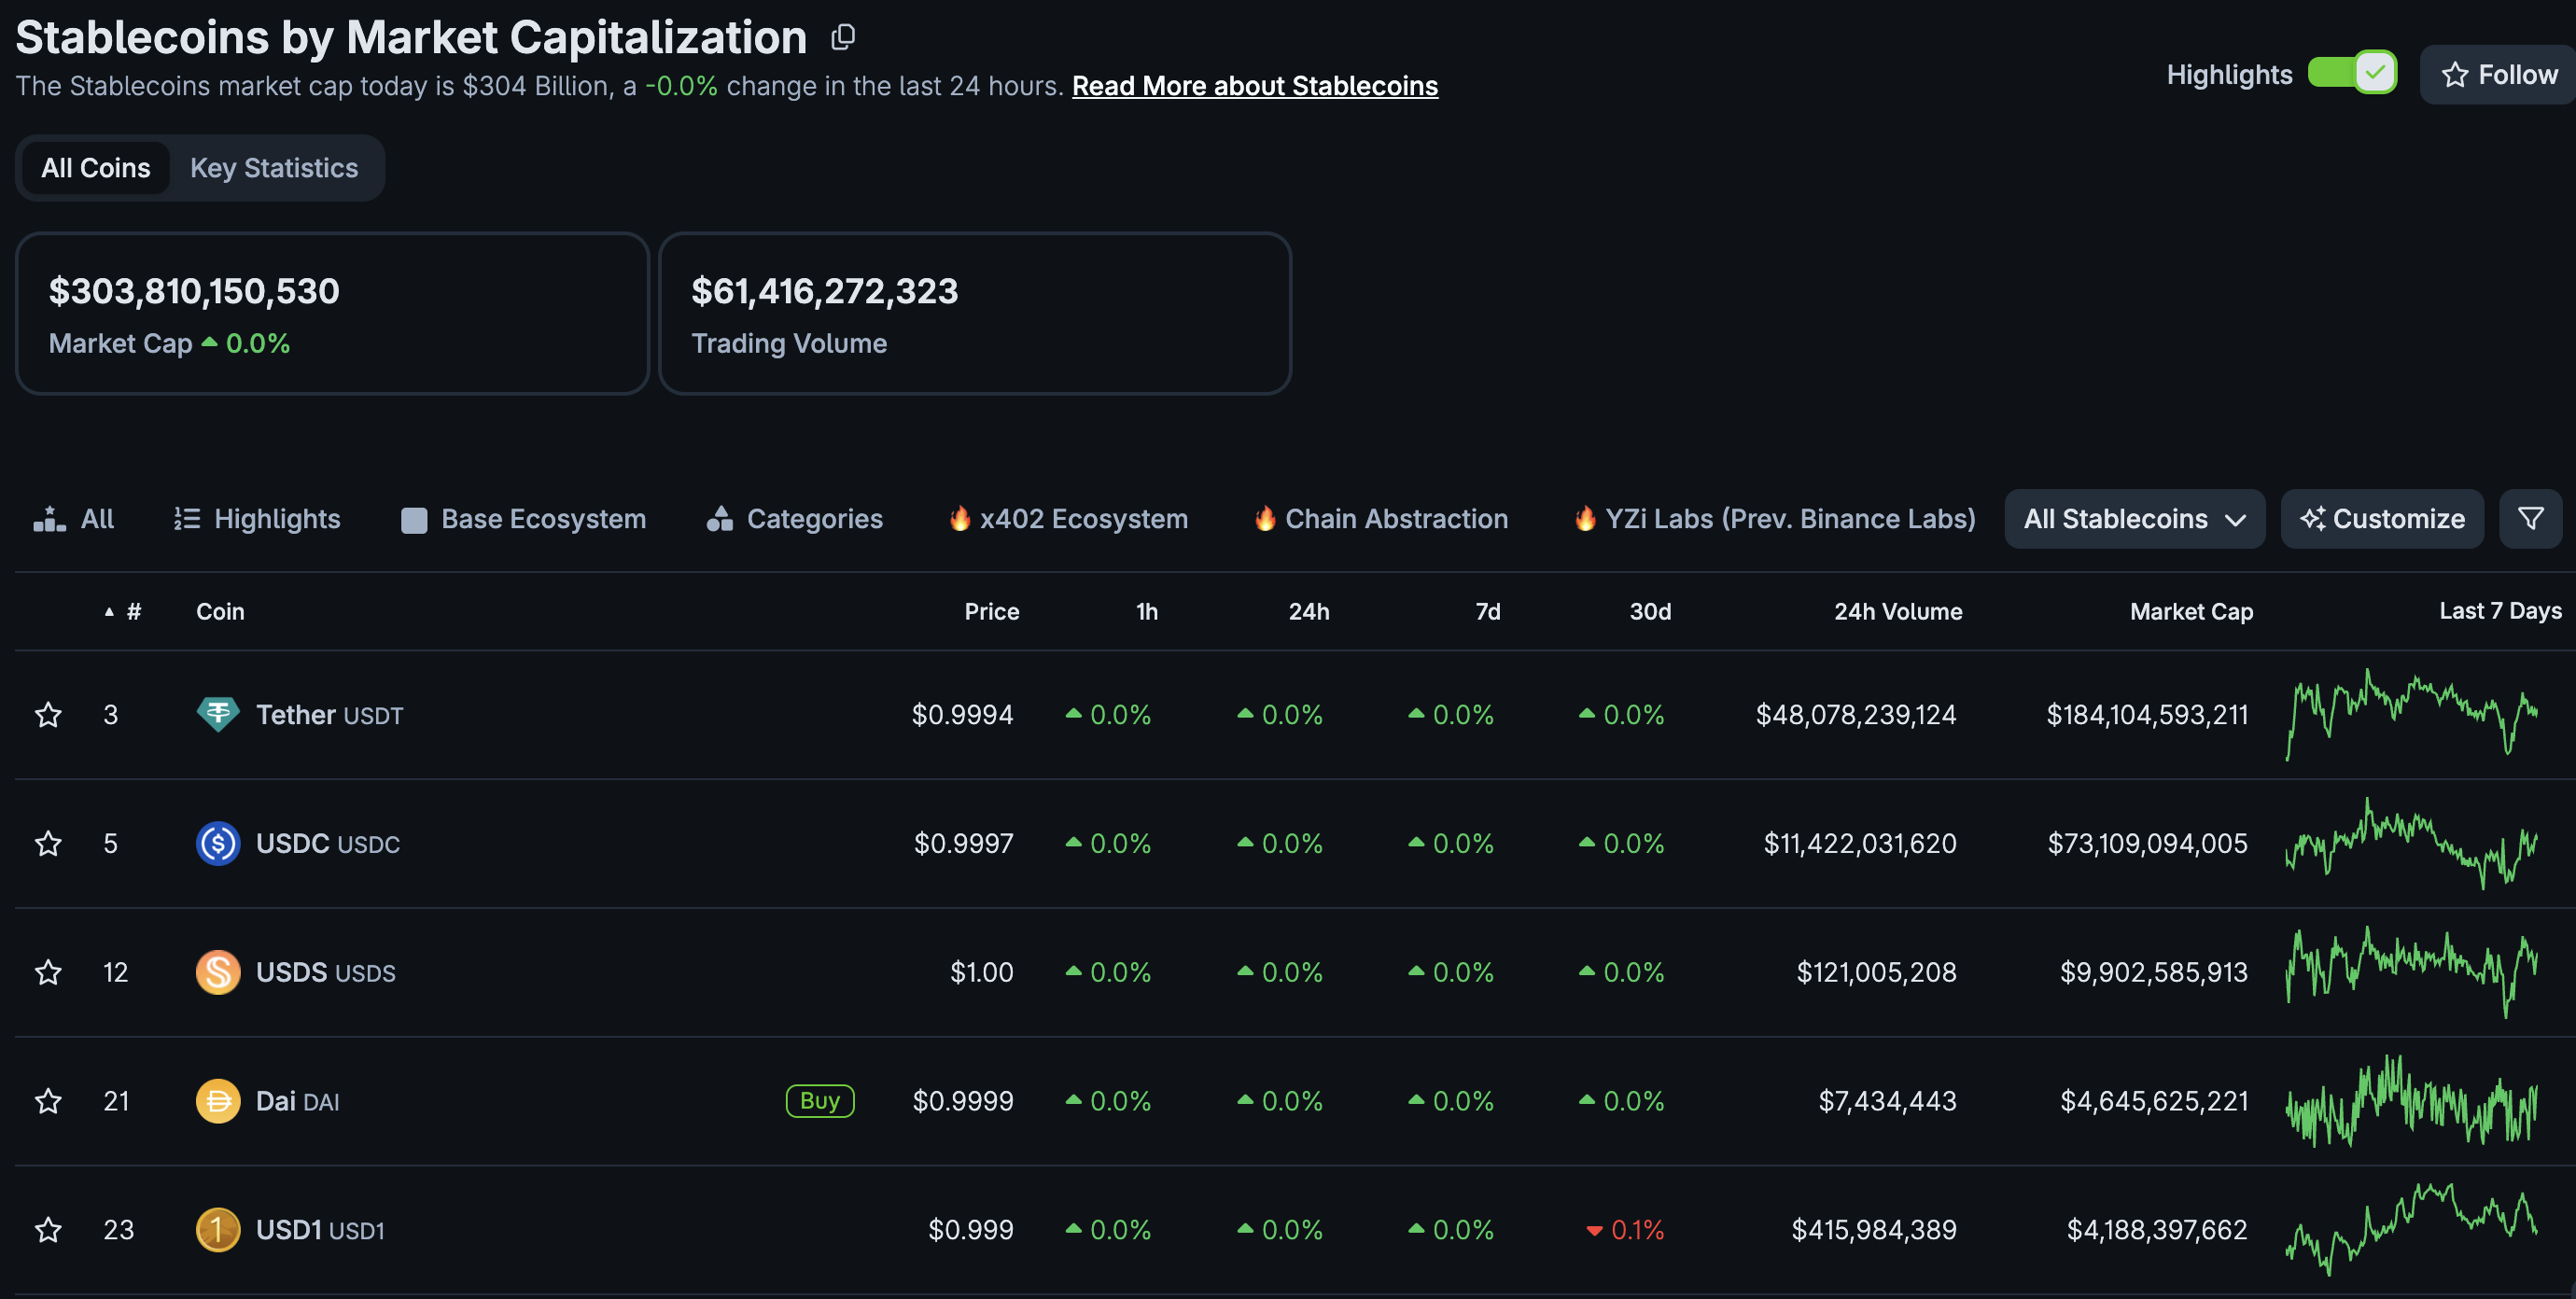Click the USDC coin logo
This screenshot has width=2576, height=1299.
[217, 843]
